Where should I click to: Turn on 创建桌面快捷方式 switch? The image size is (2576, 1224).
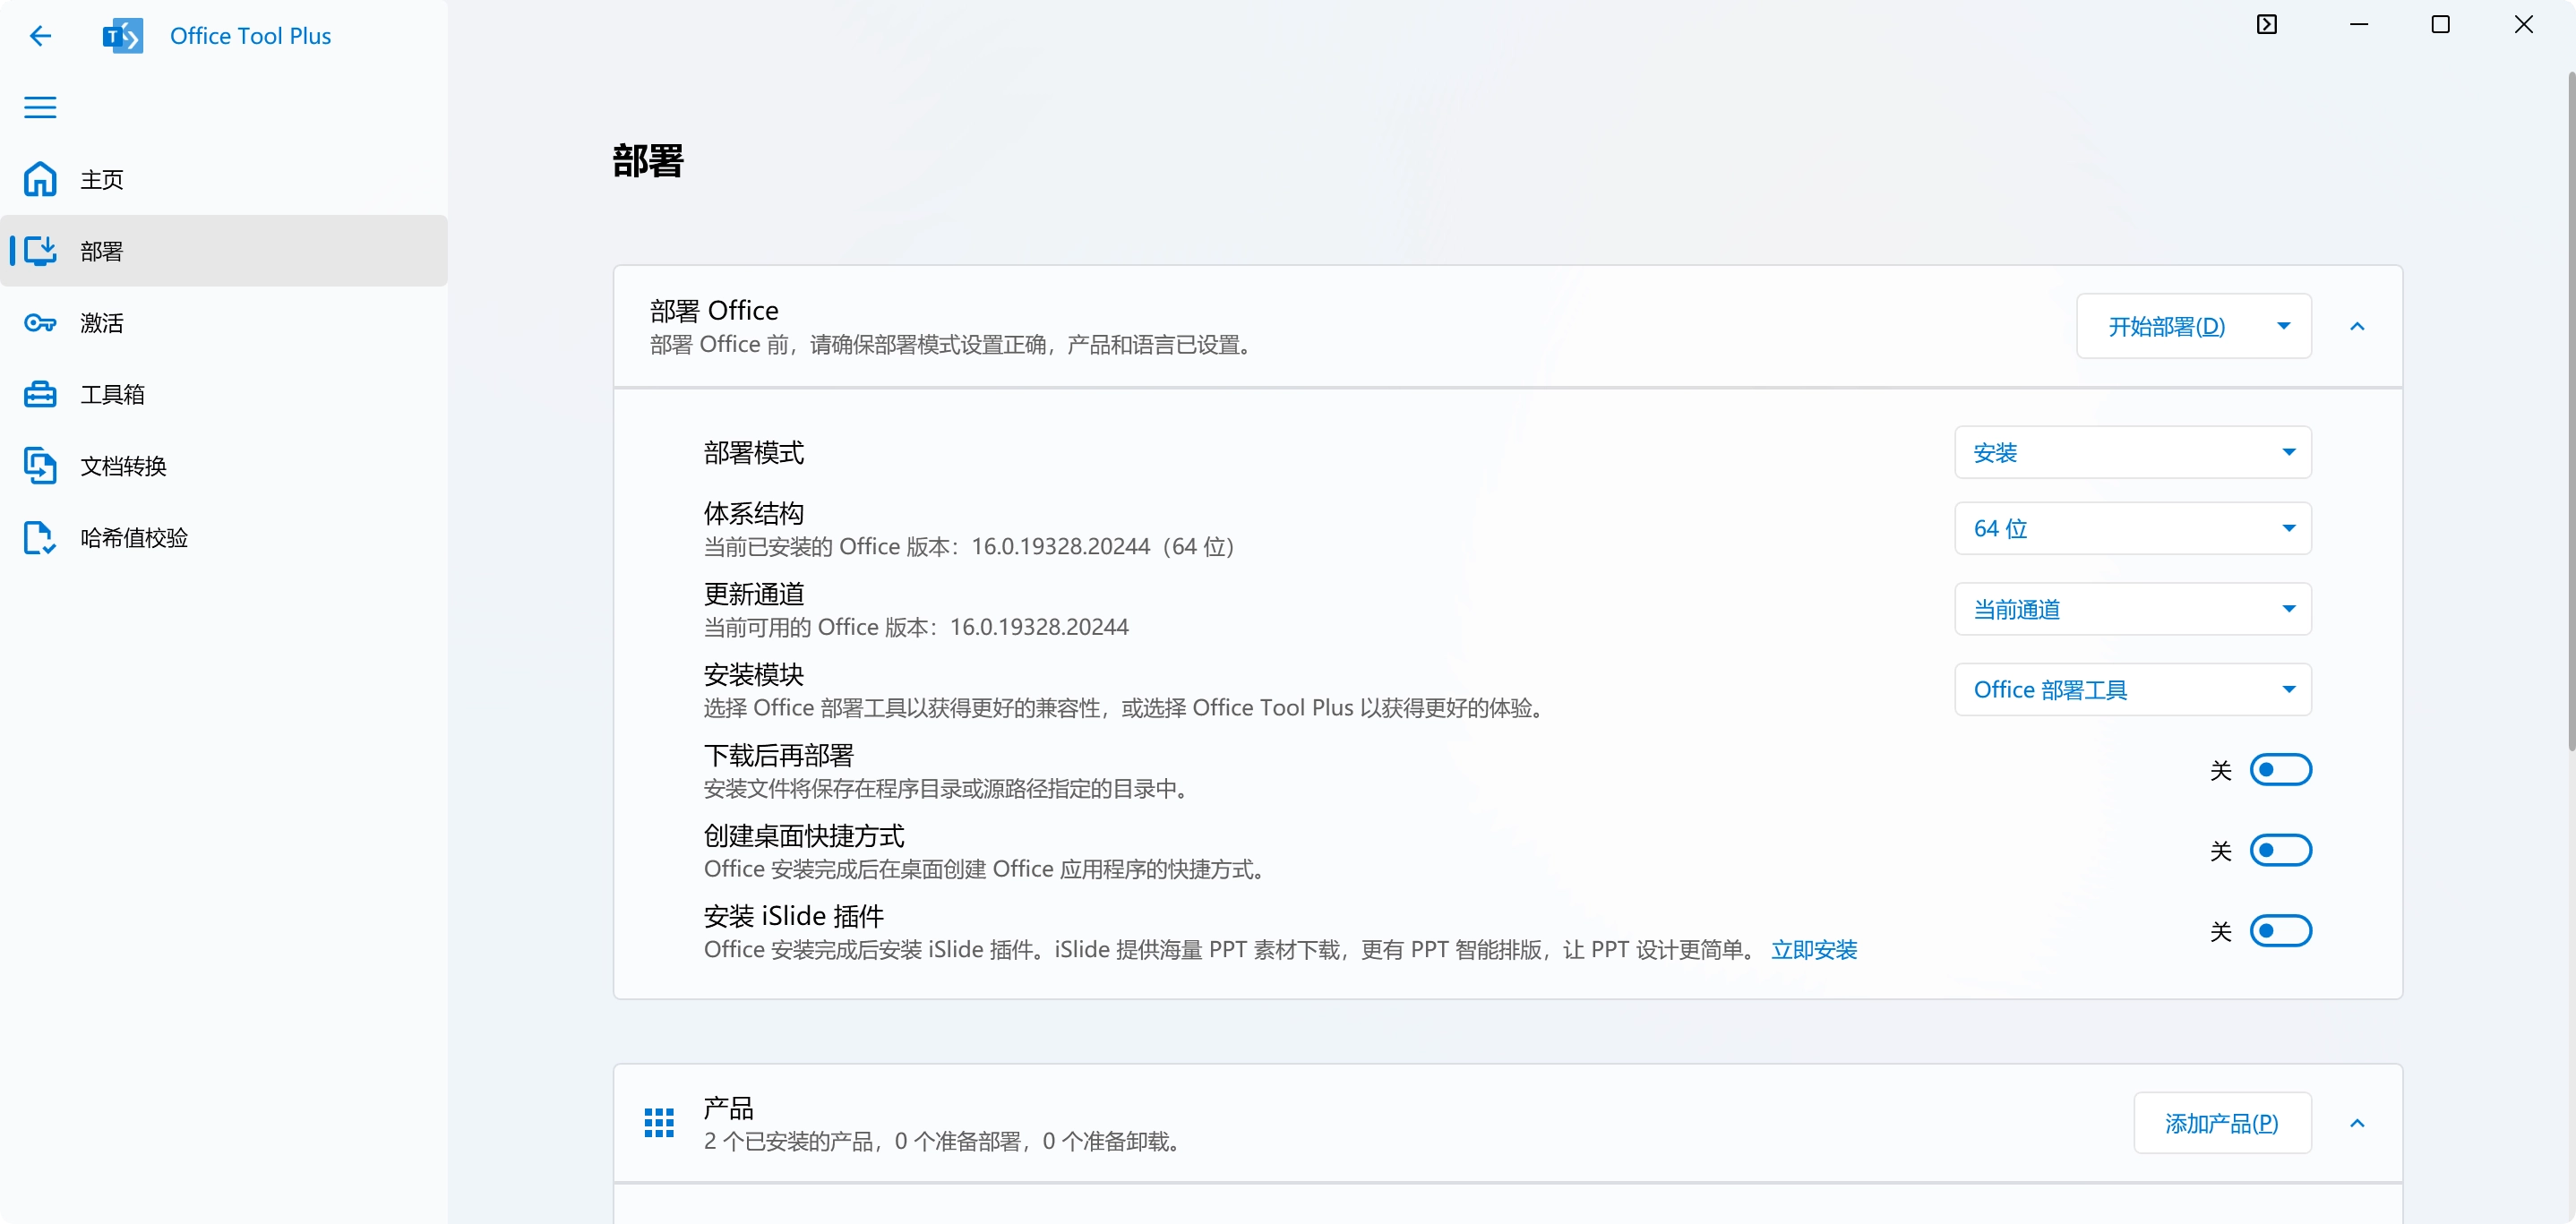(x=2281, y=849)
